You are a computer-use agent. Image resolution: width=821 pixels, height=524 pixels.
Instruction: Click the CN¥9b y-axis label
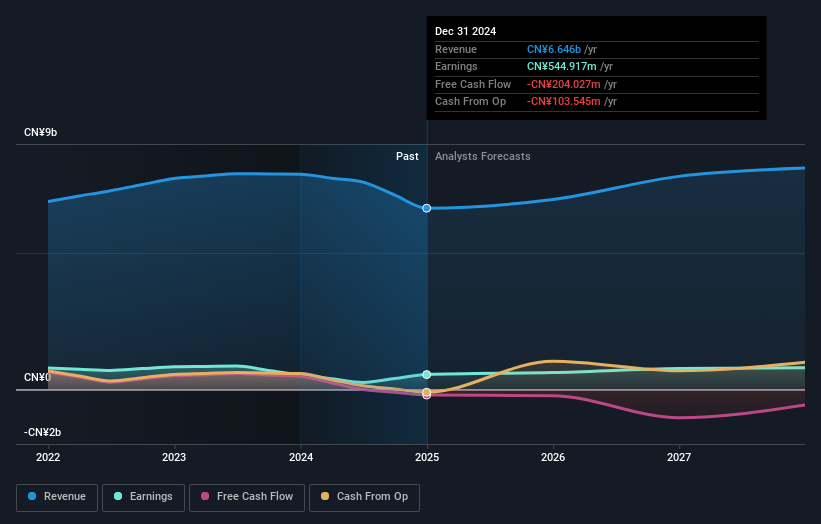40,132
